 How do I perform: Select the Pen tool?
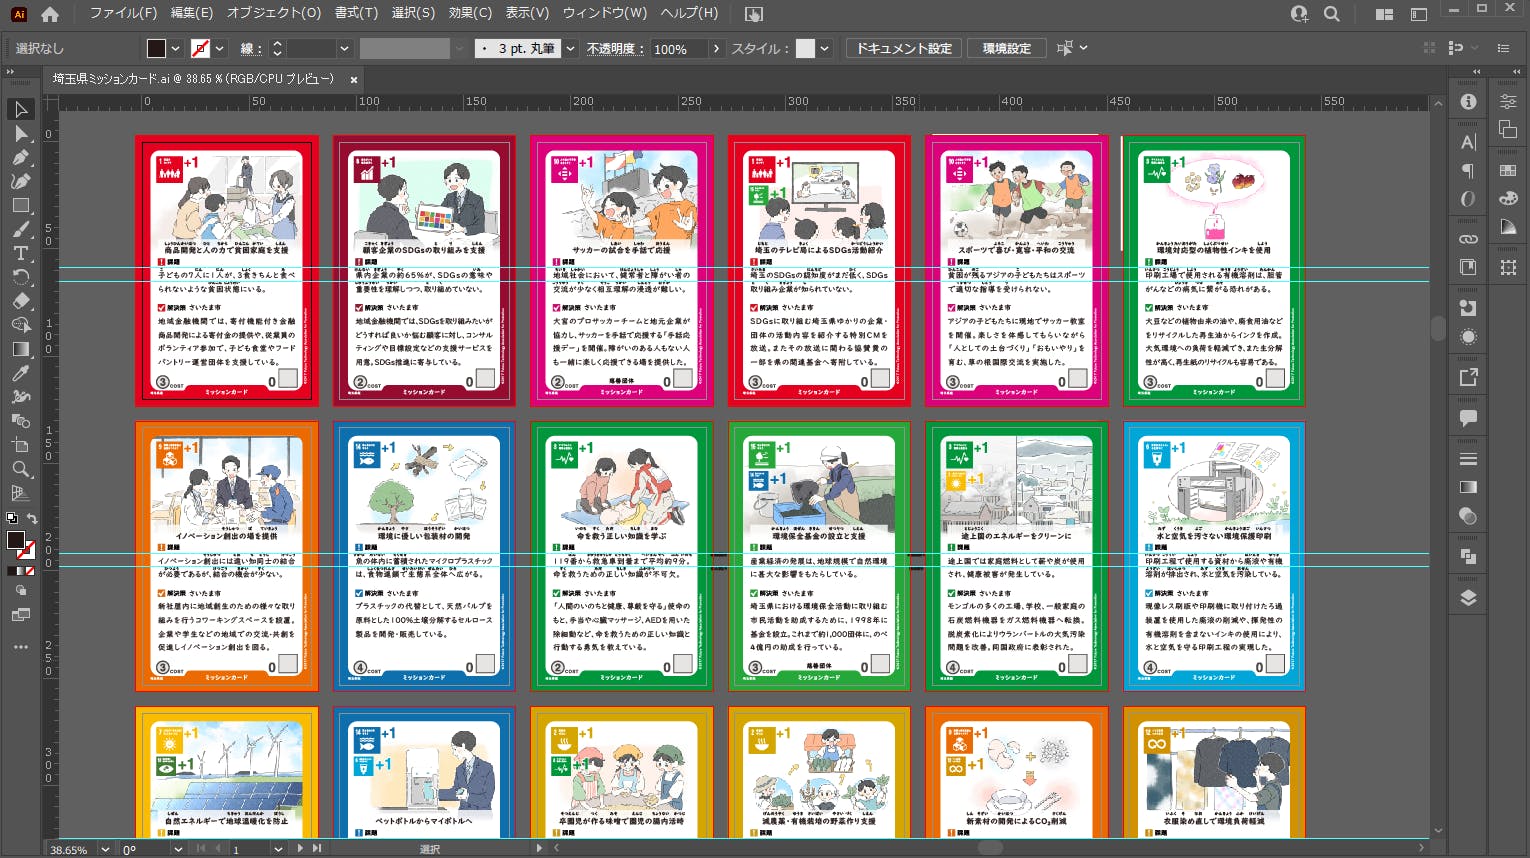click(x=20, y=157)
